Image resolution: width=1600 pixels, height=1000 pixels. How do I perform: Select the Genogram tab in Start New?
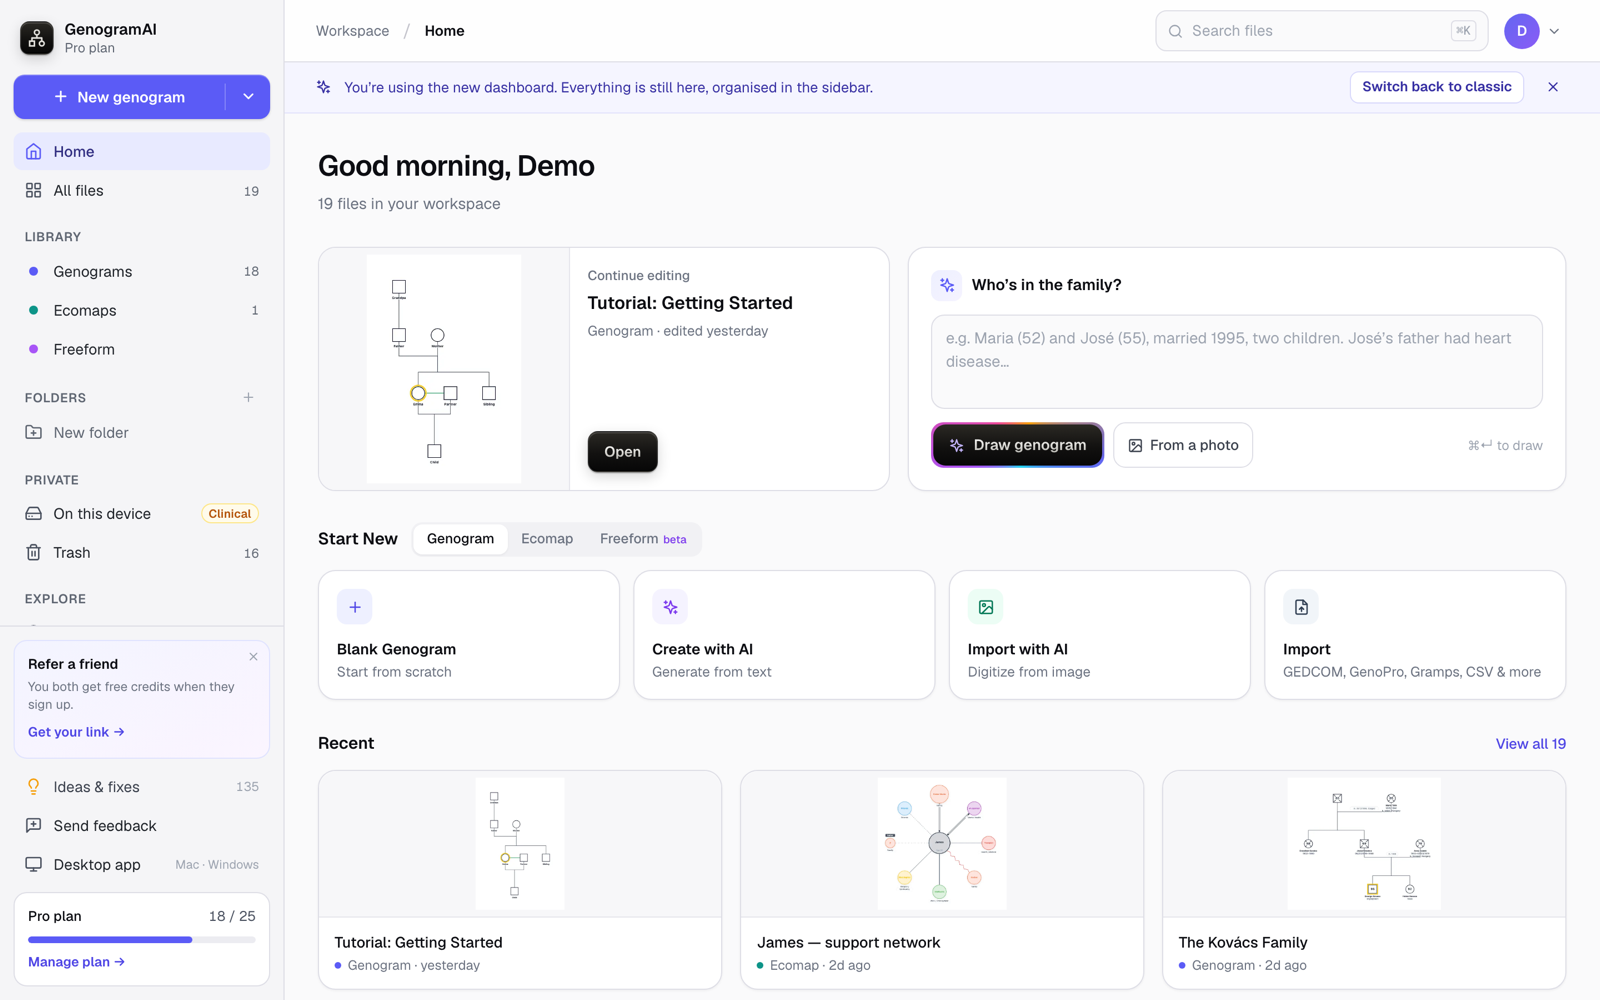point(460,539)
